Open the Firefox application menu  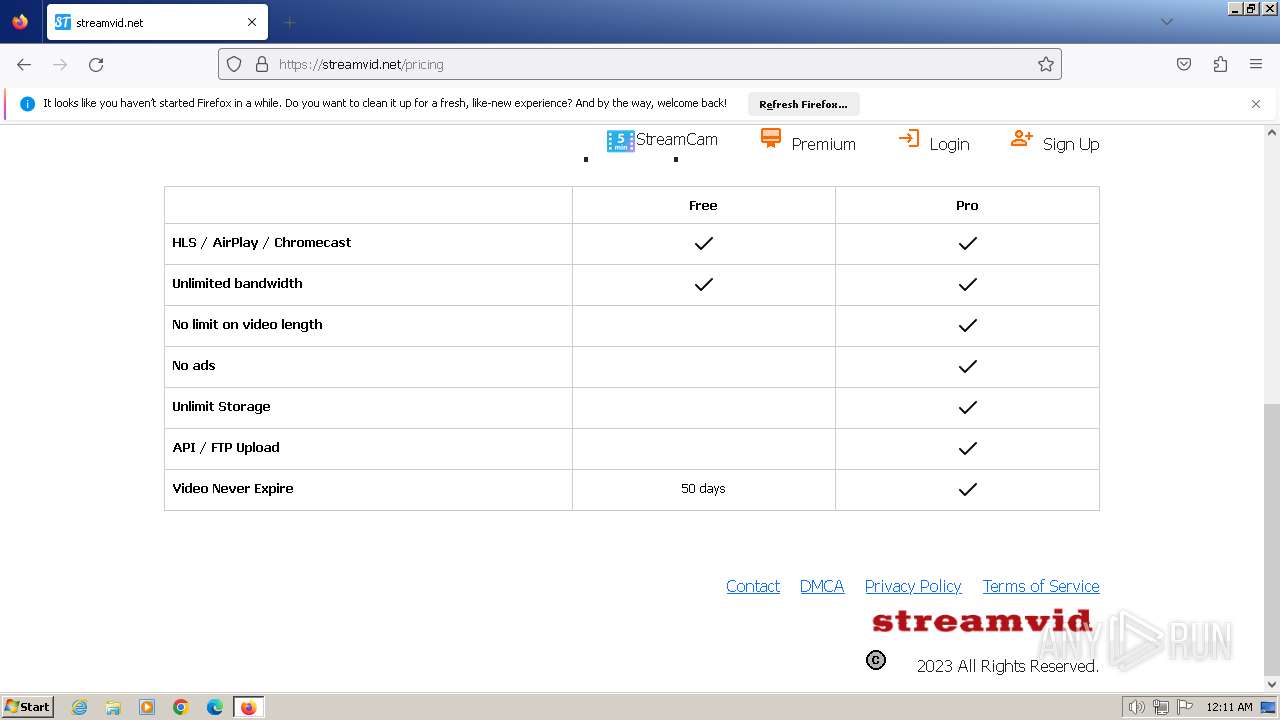[1256, 64]
